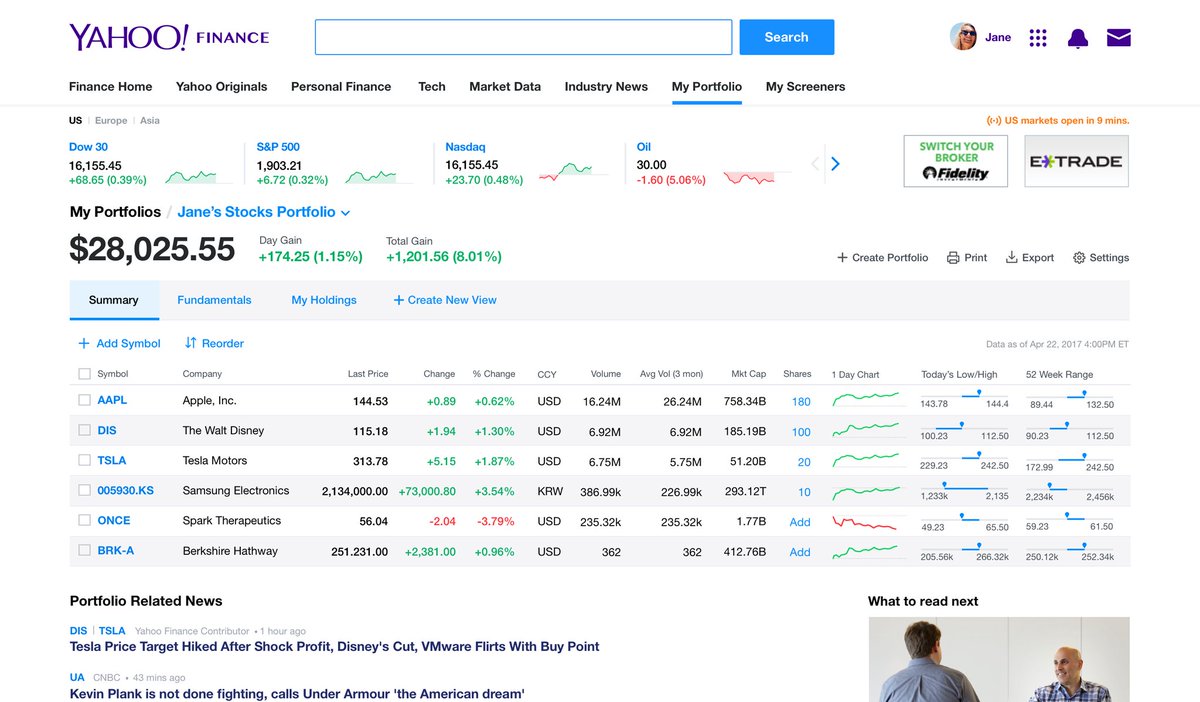Image resolution: width=1200 pixels, height=702 pixels.
Task: Sort by Last Price column header
Action: coord(368,374)
